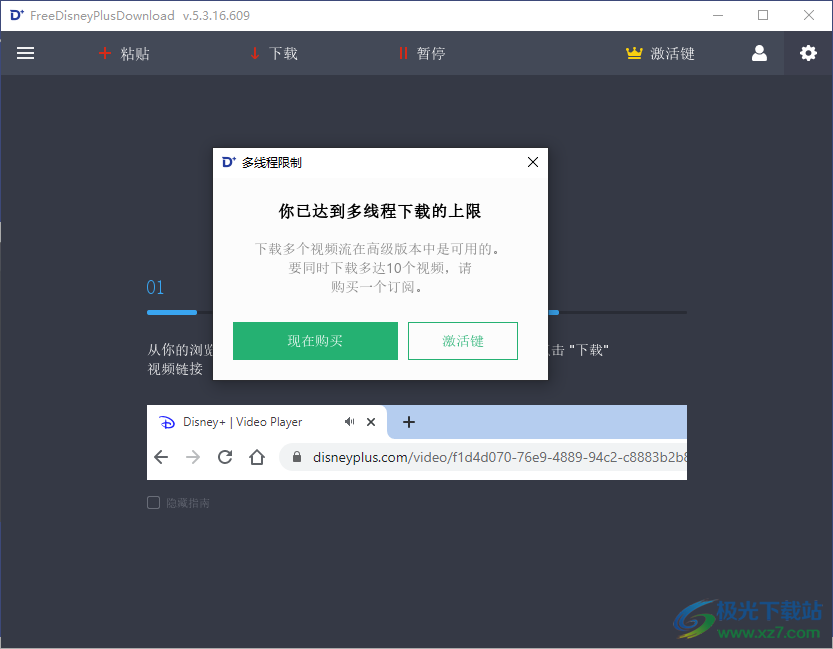Click the heading 你已达到多线程下载的上限
Screen dimensions: 833x649
point(380,211)
